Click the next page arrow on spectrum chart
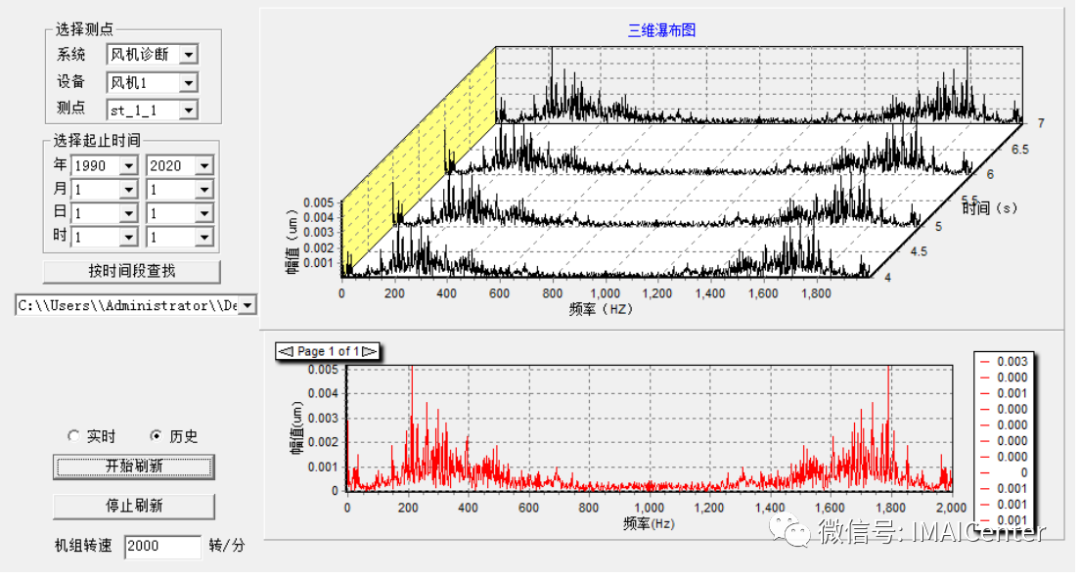Screen dimensions: 1080x579 (x=369, y=351)
